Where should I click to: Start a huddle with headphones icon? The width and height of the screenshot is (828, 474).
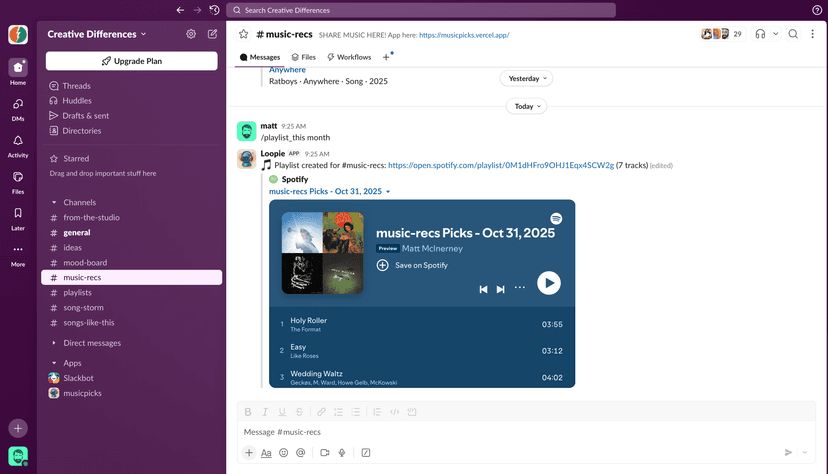point(760,34)
